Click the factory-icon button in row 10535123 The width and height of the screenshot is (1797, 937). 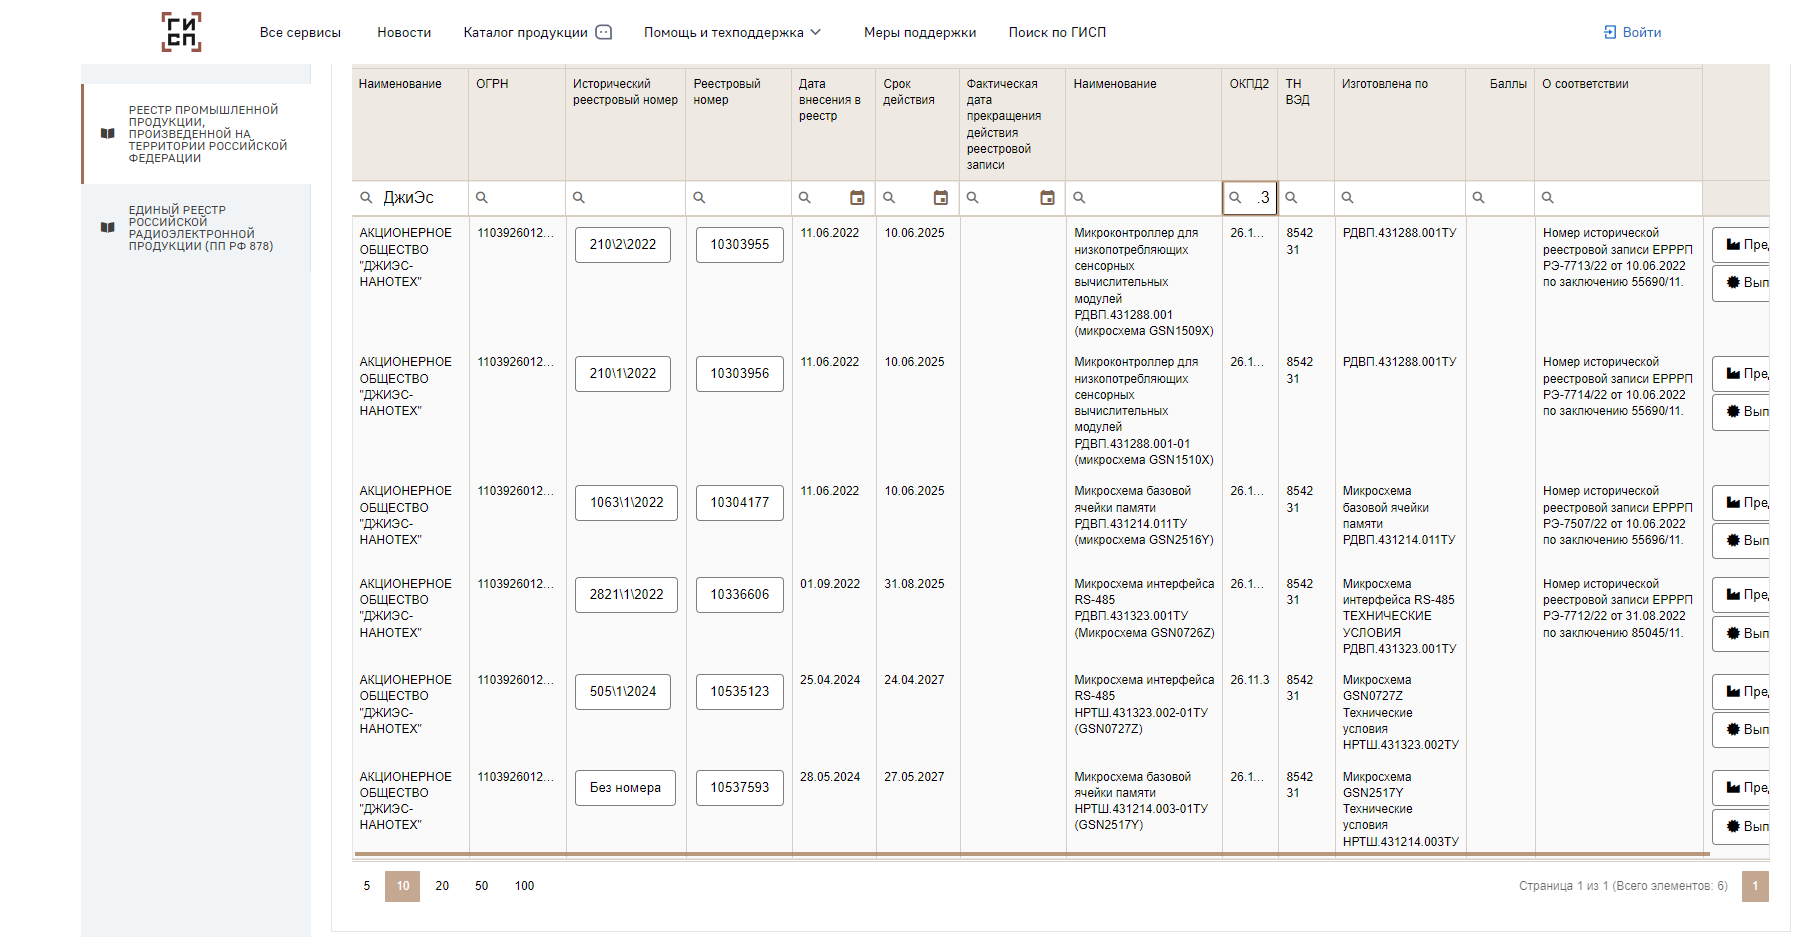point(1741,692)
